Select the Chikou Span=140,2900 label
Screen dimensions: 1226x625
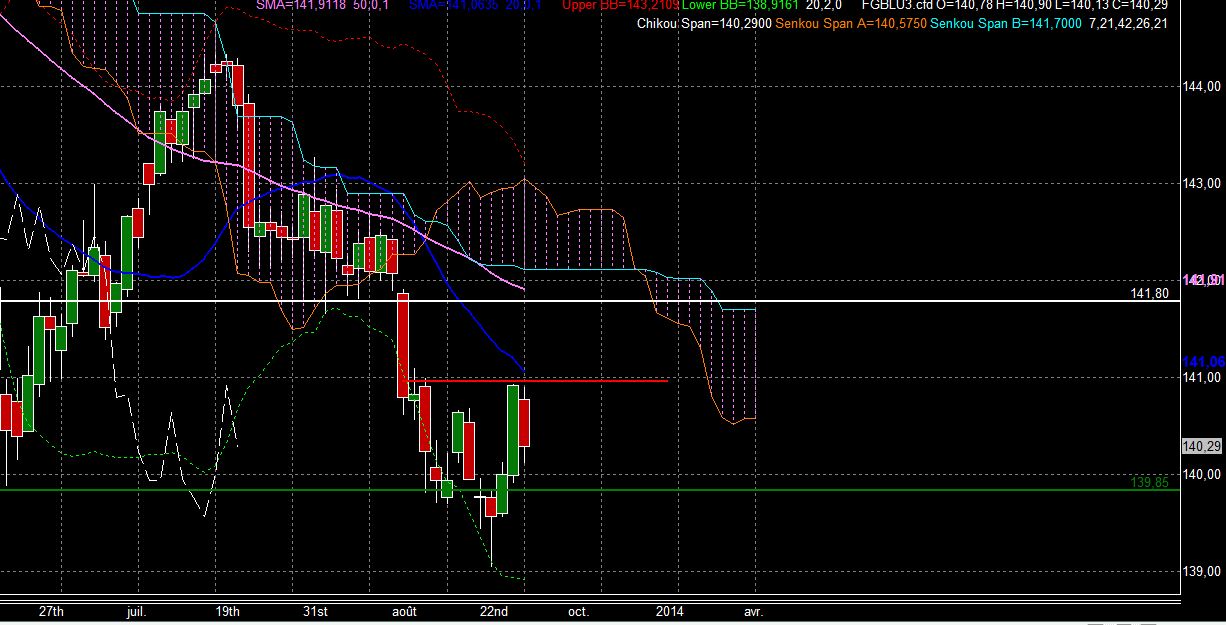tap(704, 23)
